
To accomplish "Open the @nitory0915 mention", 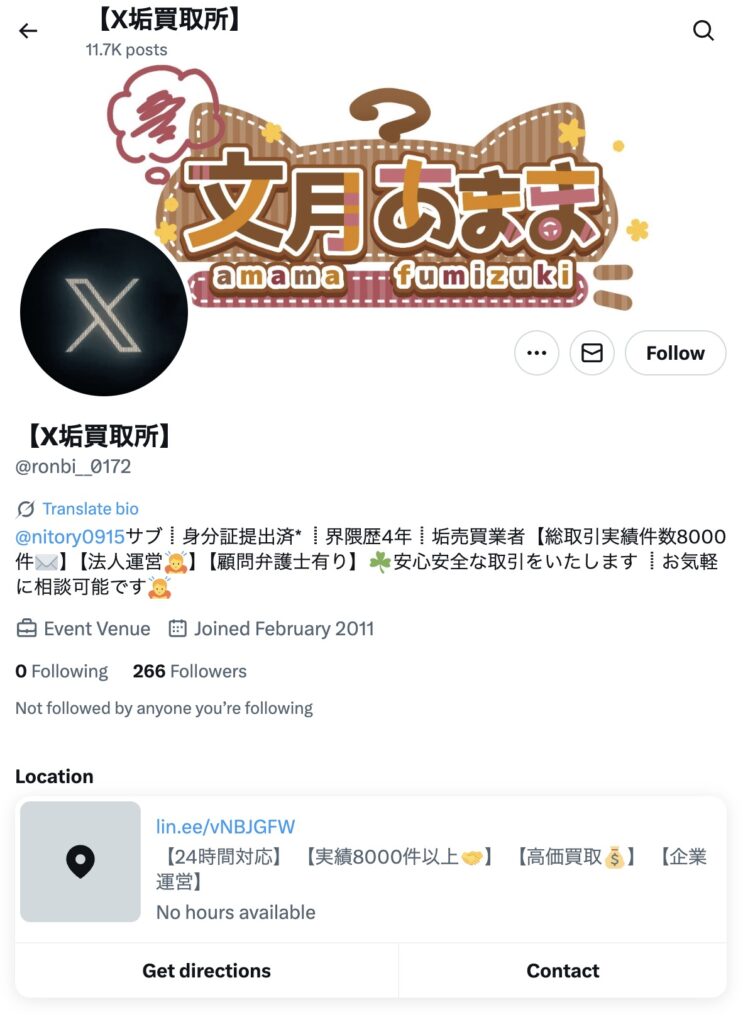I will click(x=70, y=537).
